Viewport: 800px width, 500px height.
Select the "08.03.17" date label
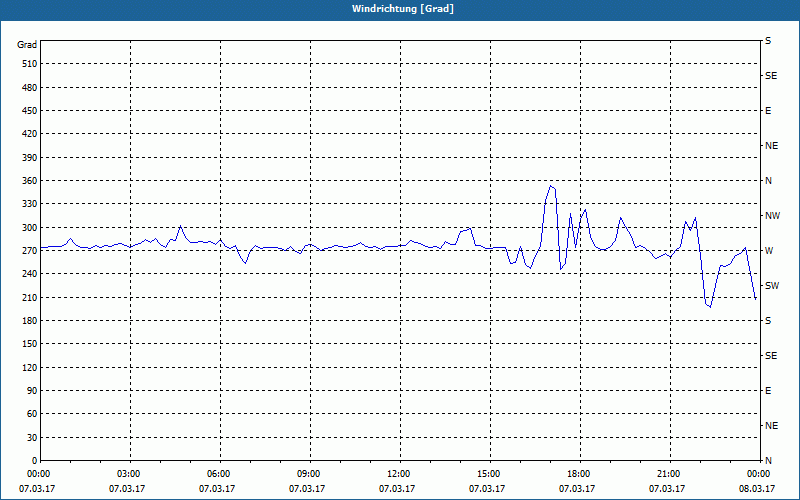757,489
